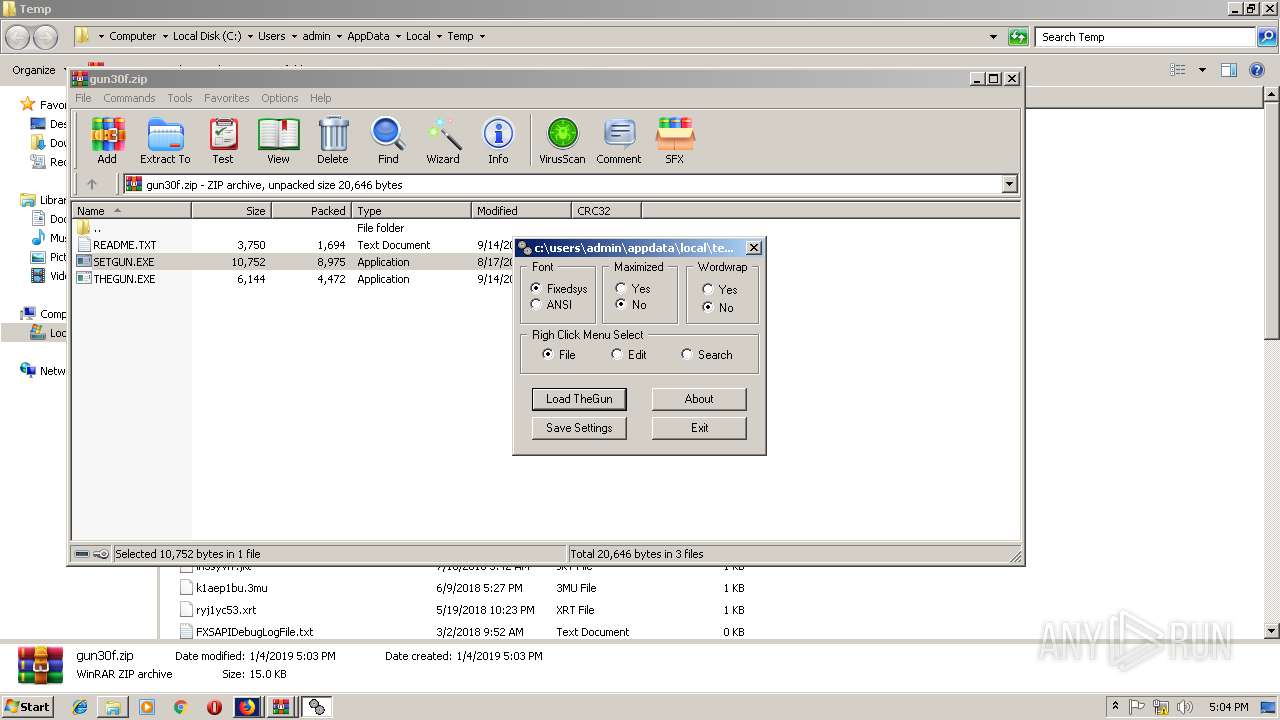Expand the view options dropdown arrow
The image size is (1280, 720).
click(1202, 70)
